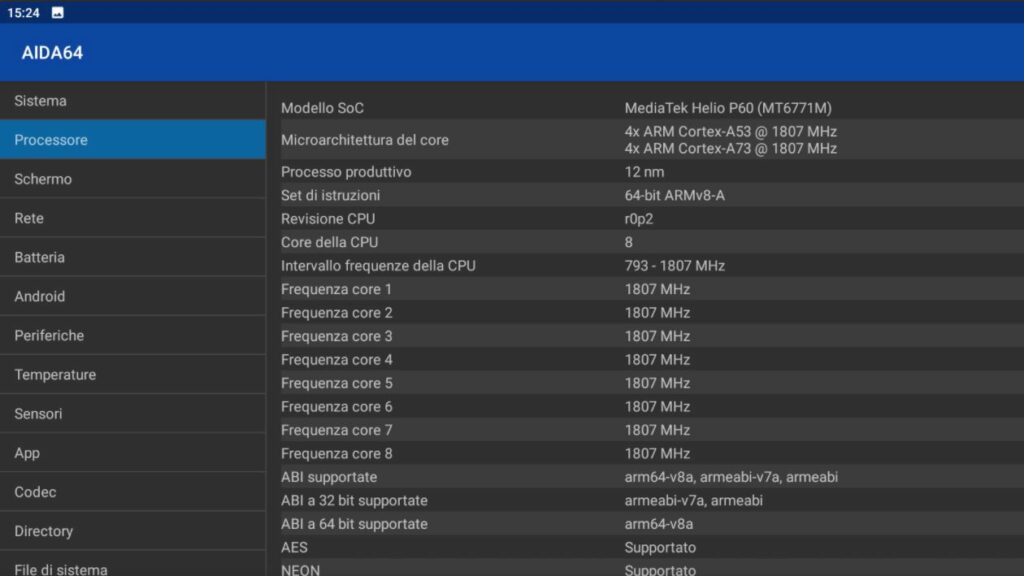1024x576 pixels.
Task: Select the App sidebar entry
Action: pos(132,453)
